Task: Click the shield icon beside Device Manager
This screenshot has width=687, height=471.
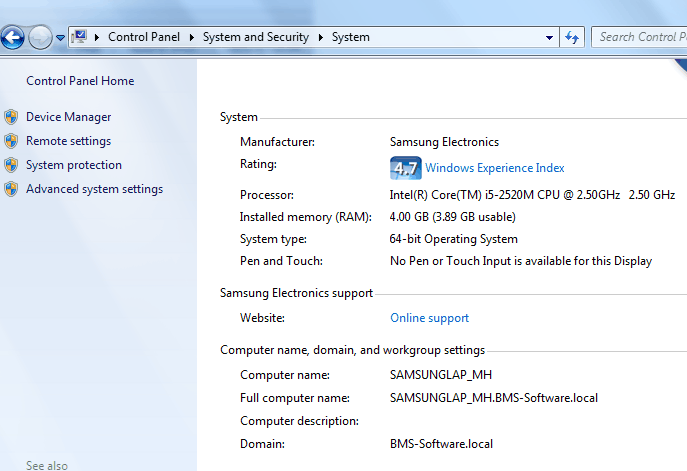Action: pyautogui.click(x=11, y=117)
